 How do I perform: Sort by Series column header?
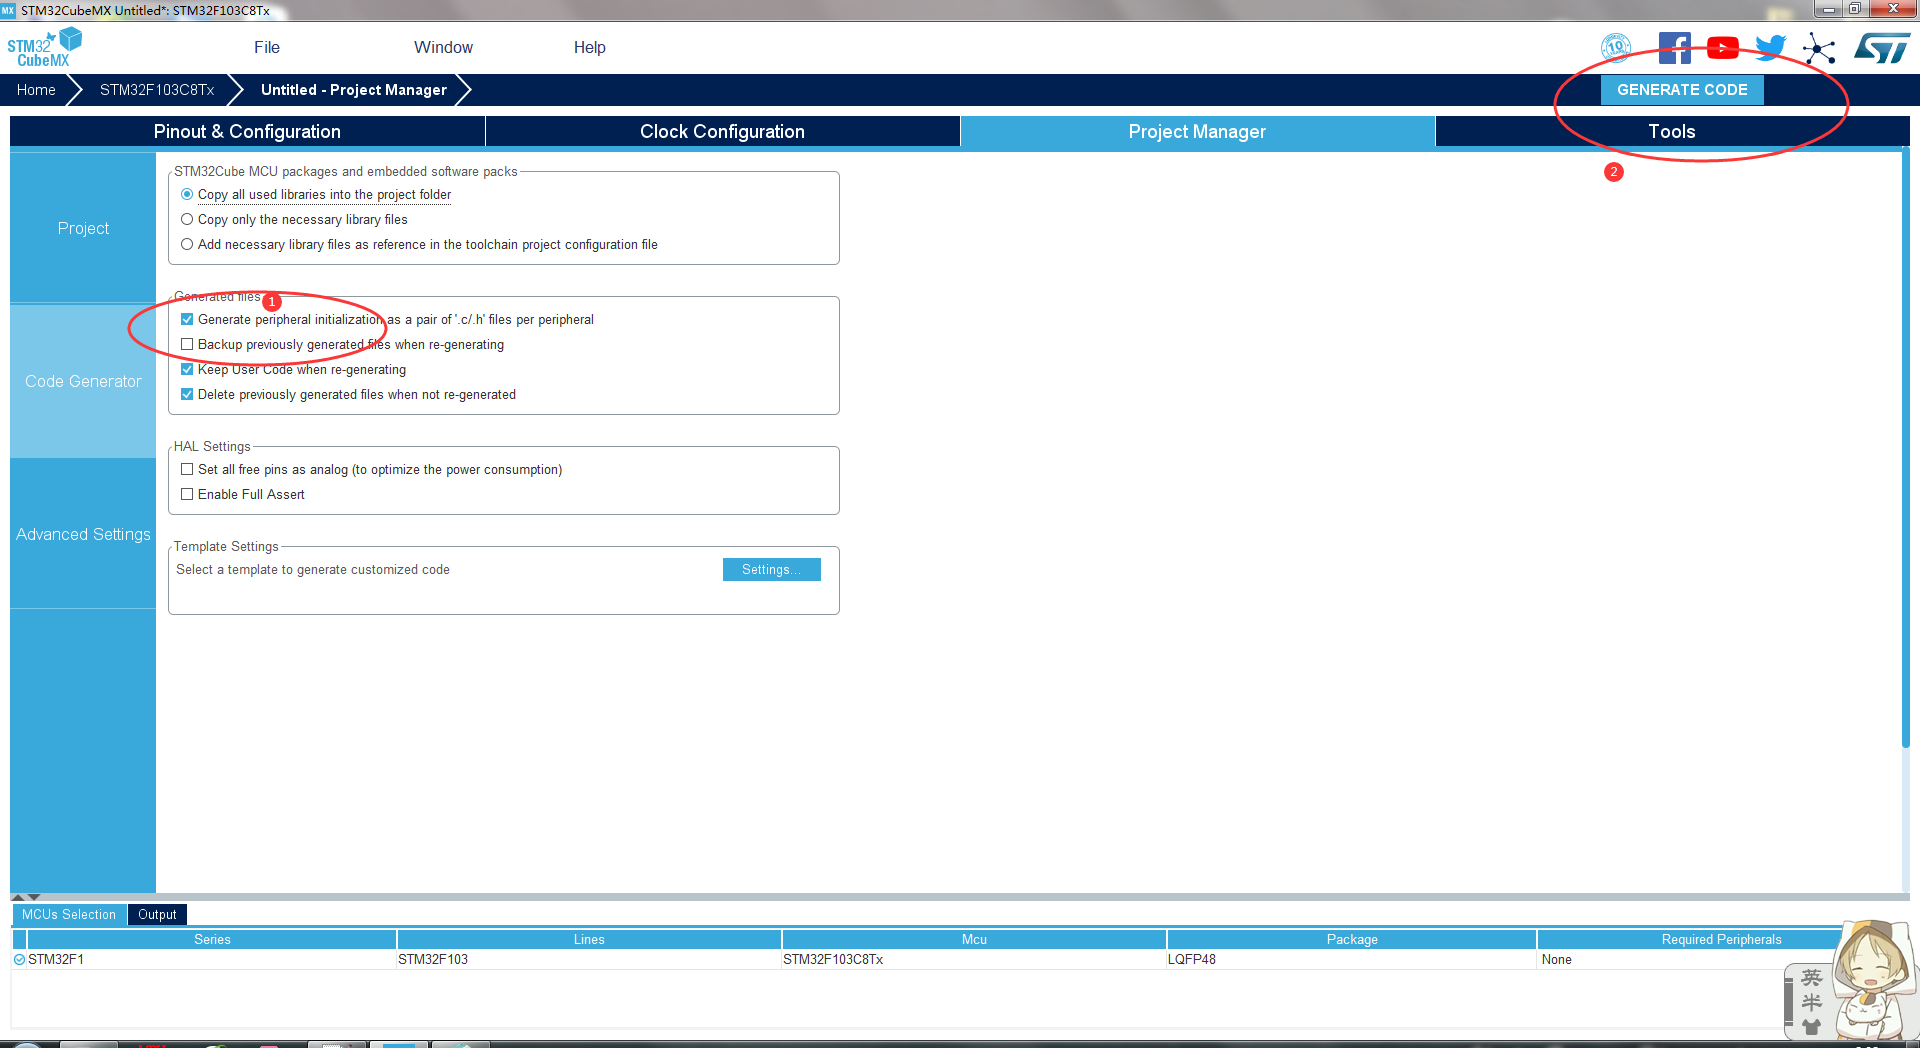[x=212, y=939]
